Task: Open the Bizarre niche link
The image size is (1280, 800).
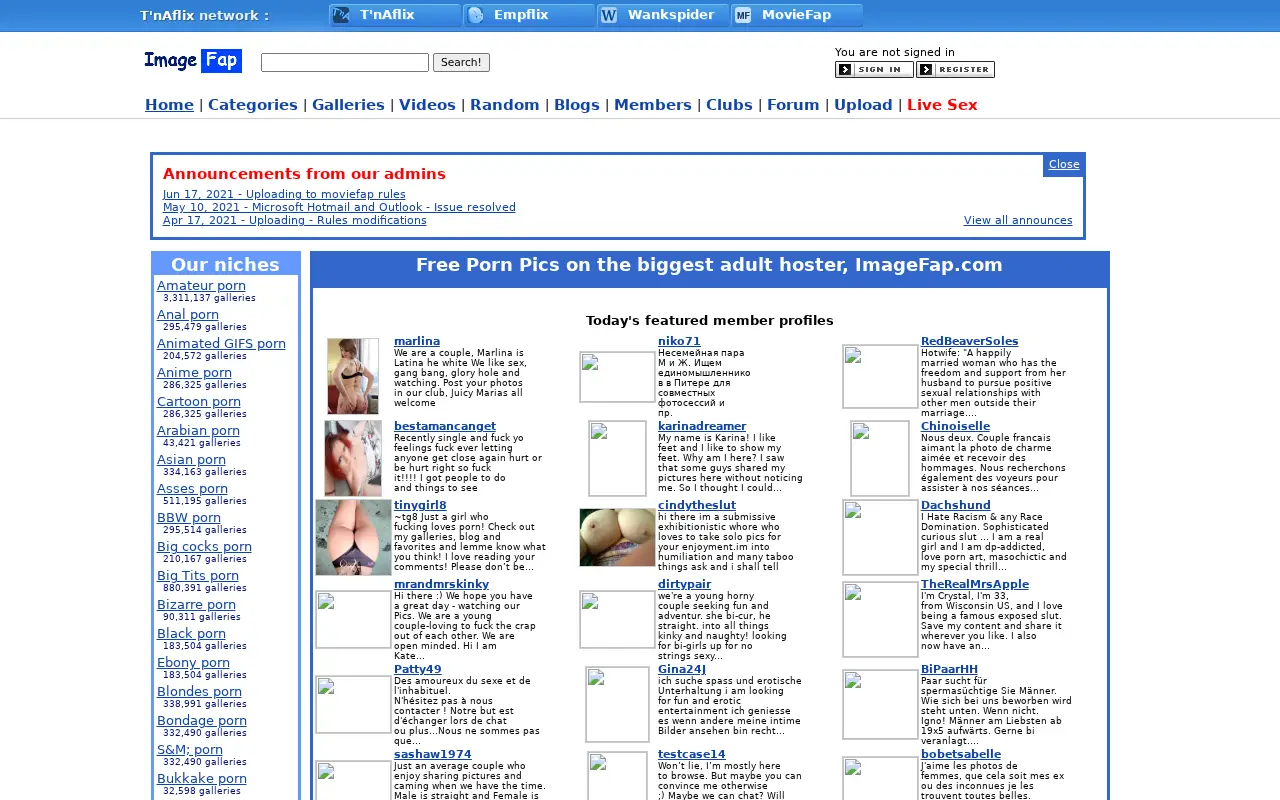Action: (x=196, y=604)
